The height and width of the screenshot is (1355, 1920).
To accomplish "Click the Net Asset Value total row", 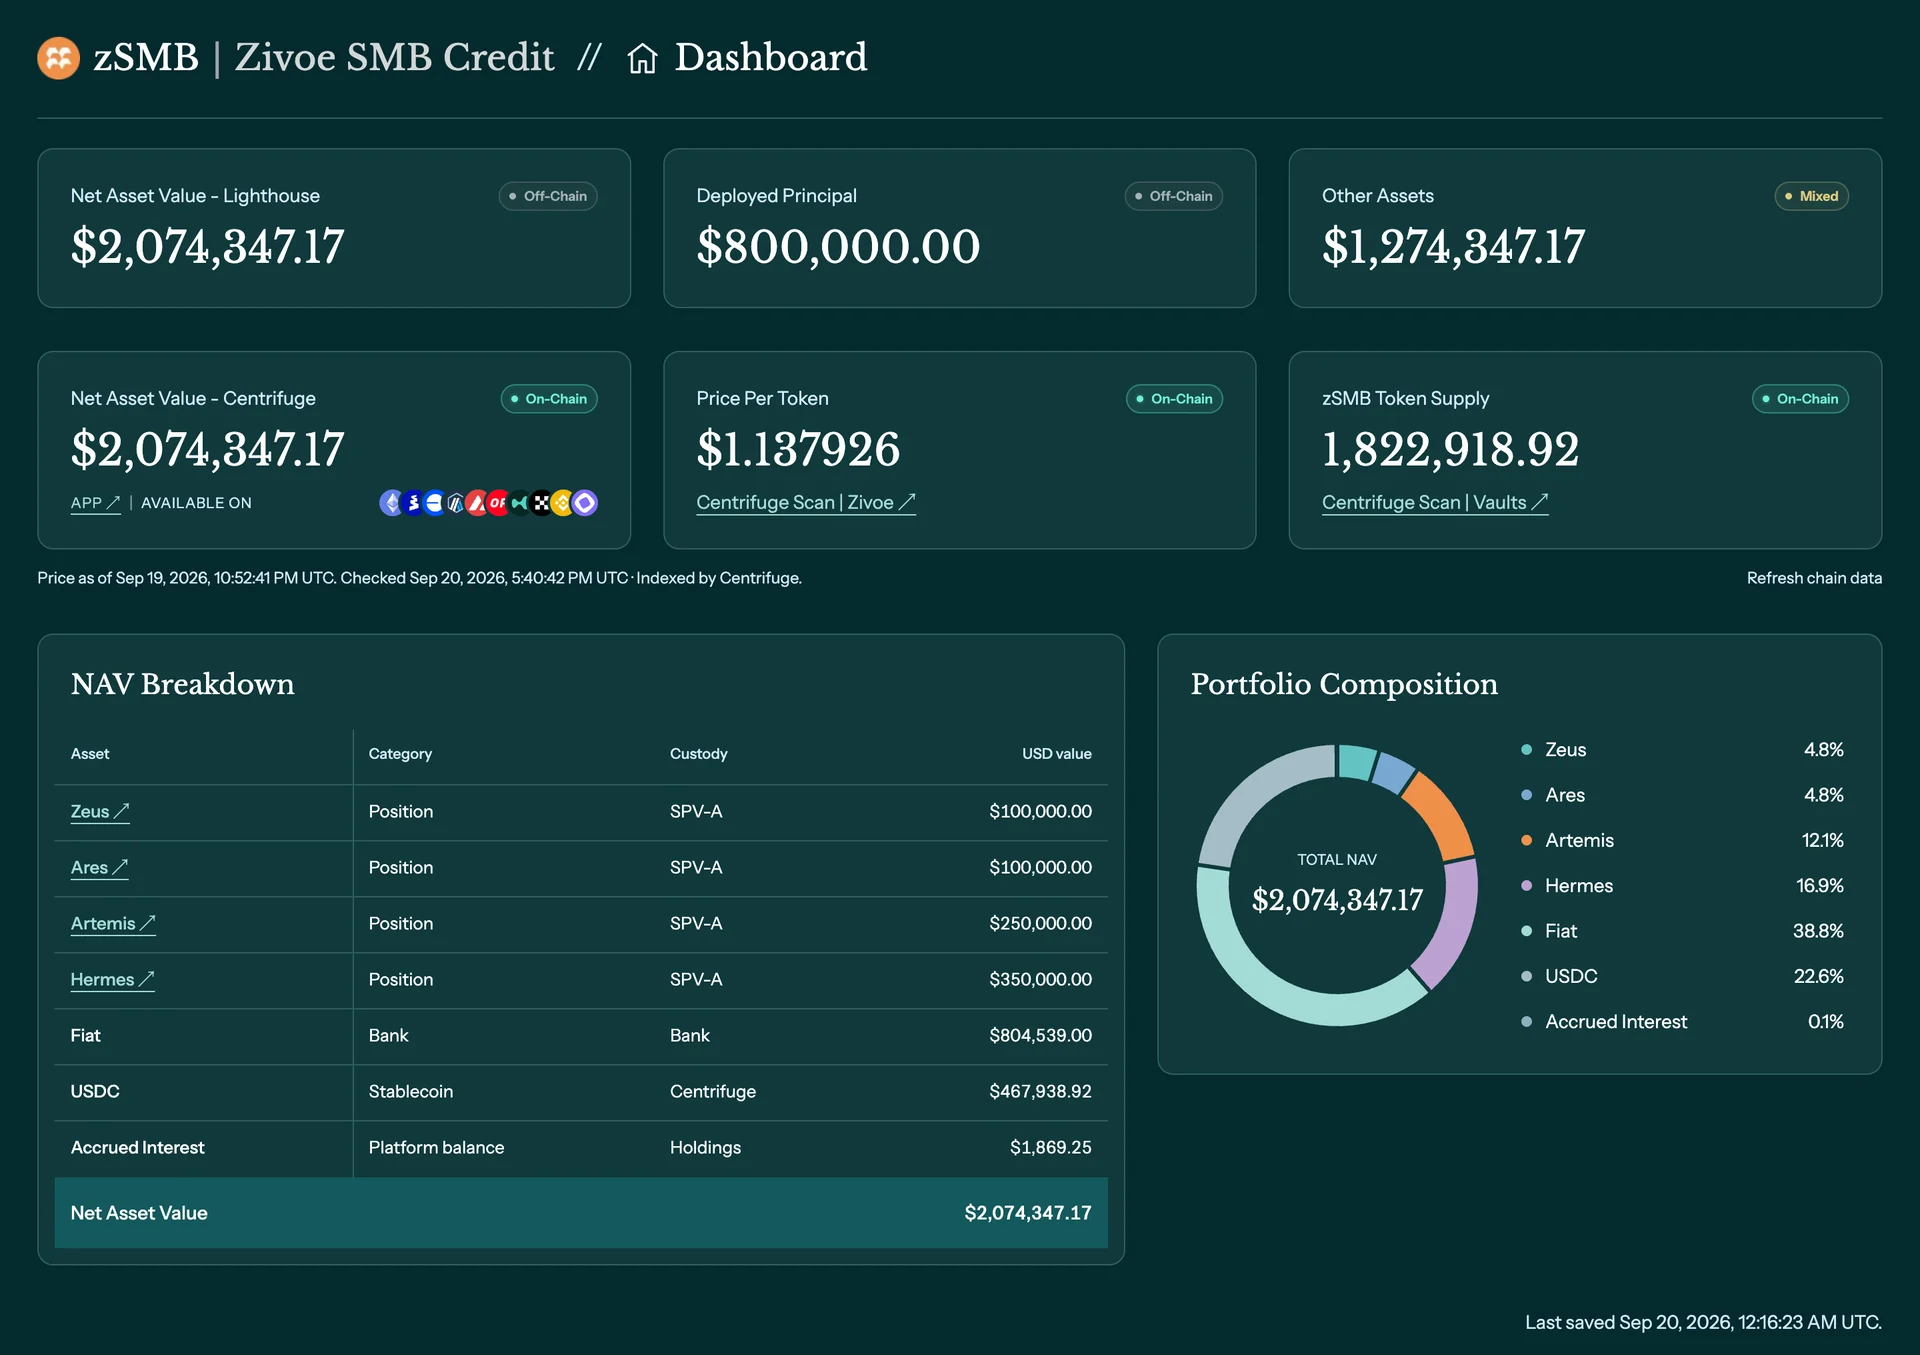I will point(581,1213).
